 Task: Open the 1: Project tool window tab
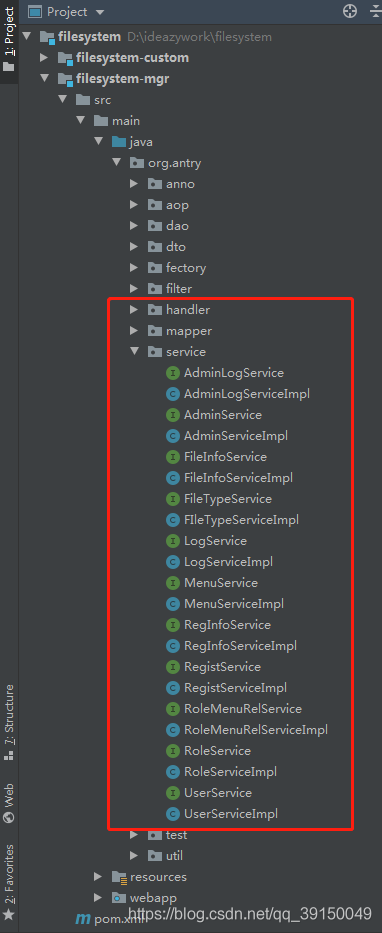tap(9, 39)
